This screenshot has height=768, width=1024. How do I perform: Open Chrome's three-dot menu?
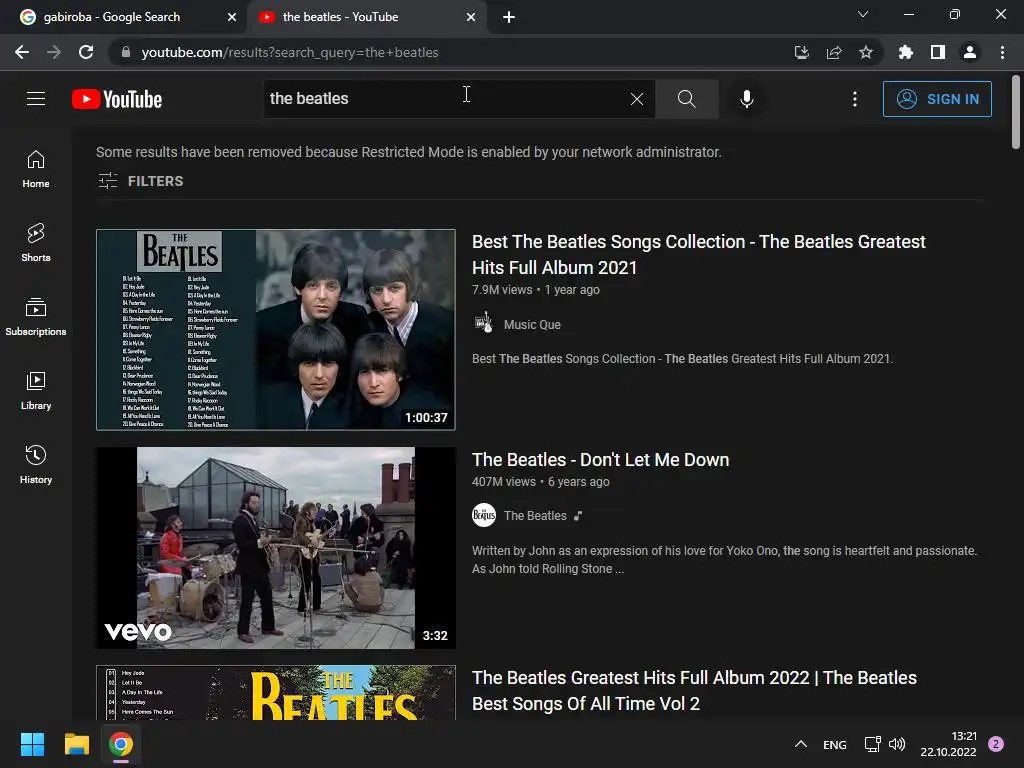pos(1002,52)
